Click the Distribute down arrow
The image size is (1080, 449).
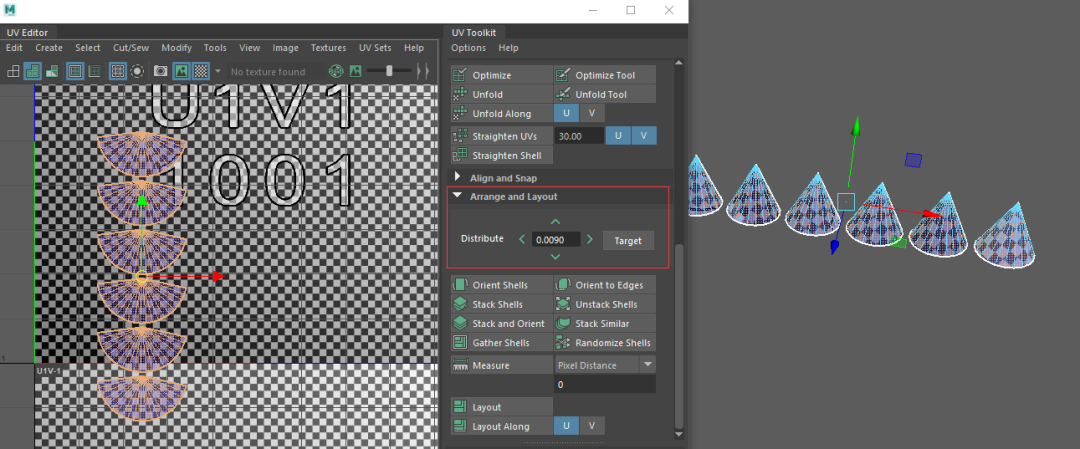click(x=556, y=257)
